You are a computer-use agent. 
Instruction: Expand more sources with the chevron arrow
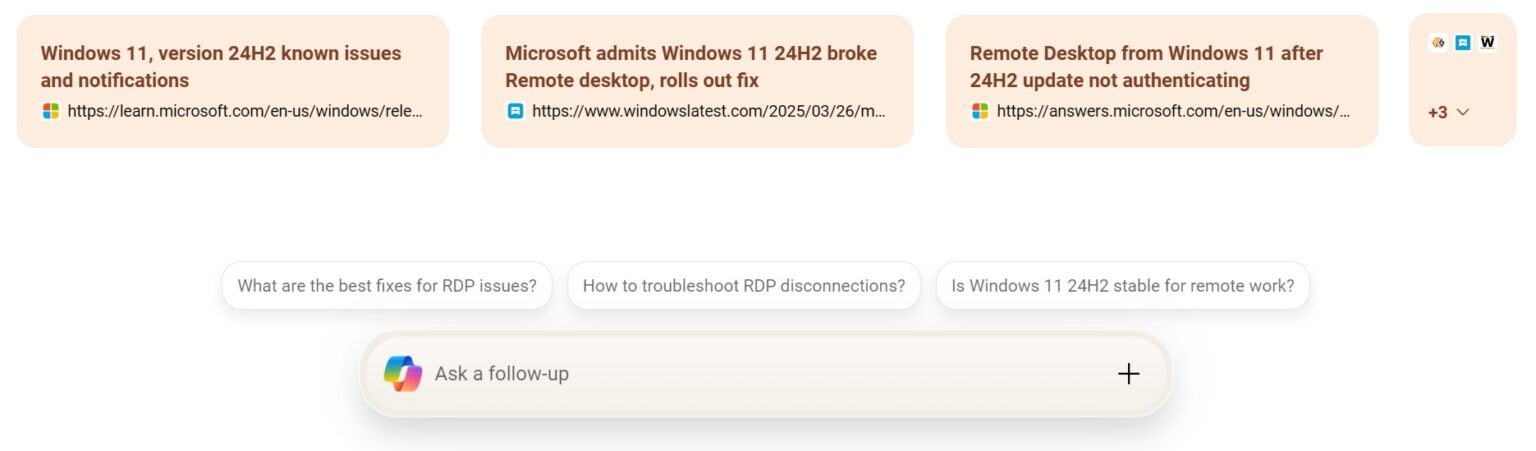[x=1464, y=112]
